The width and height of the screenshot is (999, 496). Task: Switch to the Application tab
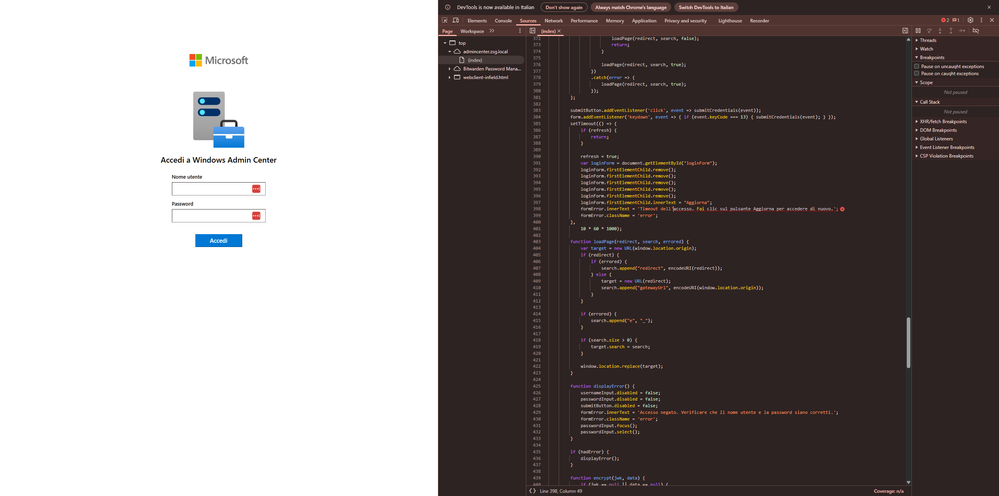point(644,20)
